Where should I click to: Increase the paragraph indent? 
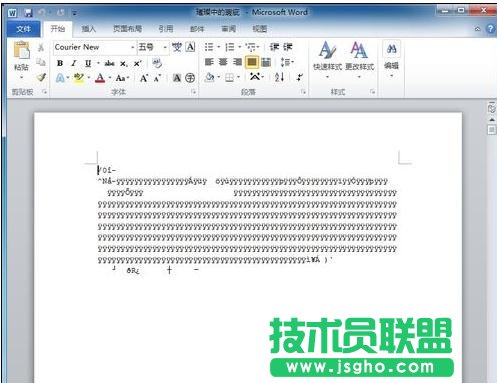(x=288, y=47)
